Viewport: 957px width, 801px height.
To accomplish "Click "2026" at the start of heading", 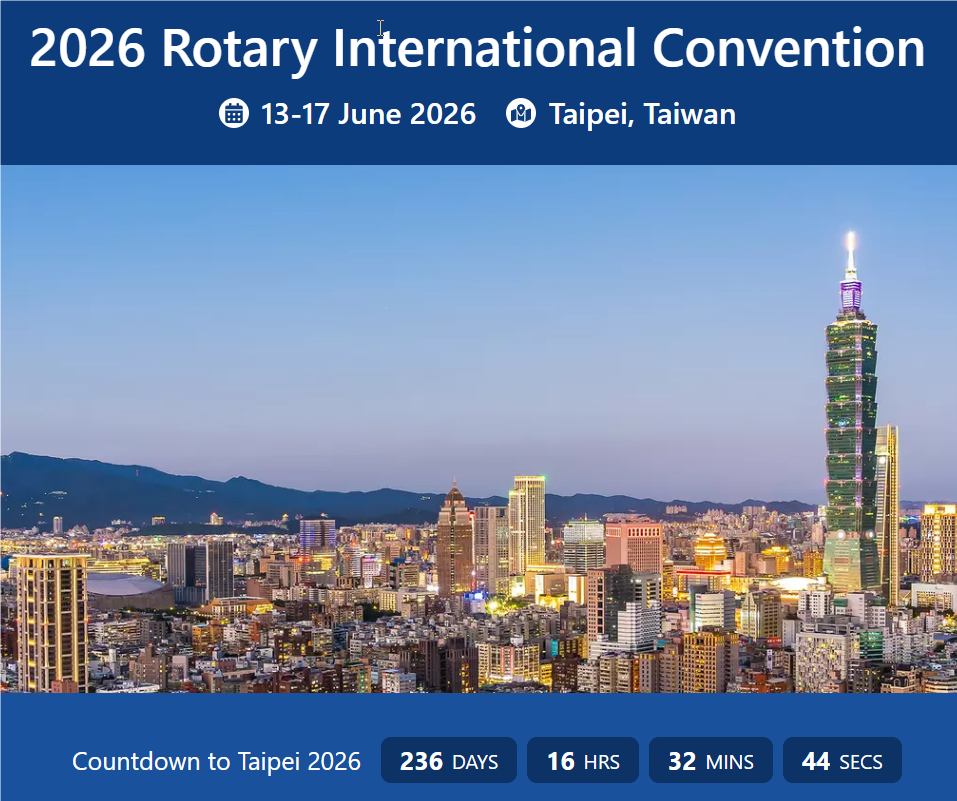I will tap(90, 48).
